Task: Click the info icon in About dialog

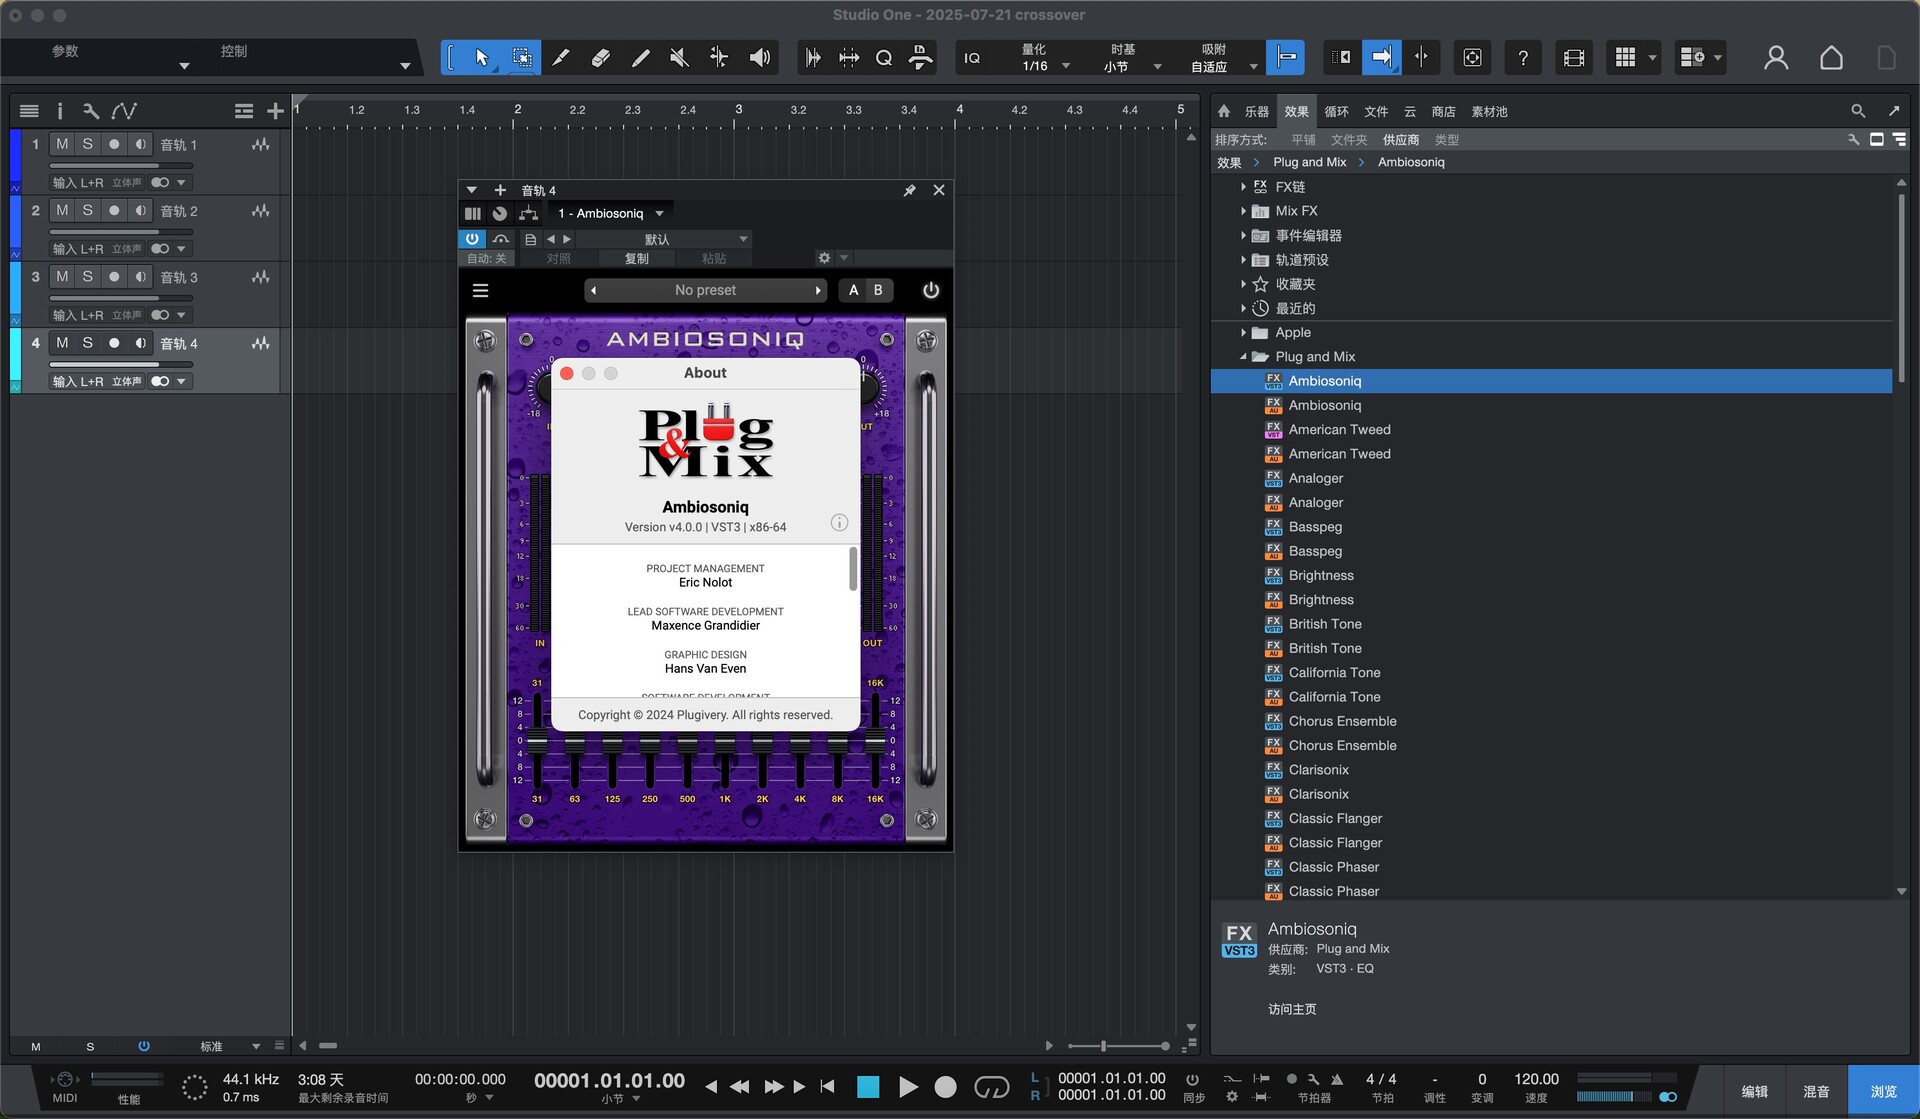Action: (x=839, y=523)
